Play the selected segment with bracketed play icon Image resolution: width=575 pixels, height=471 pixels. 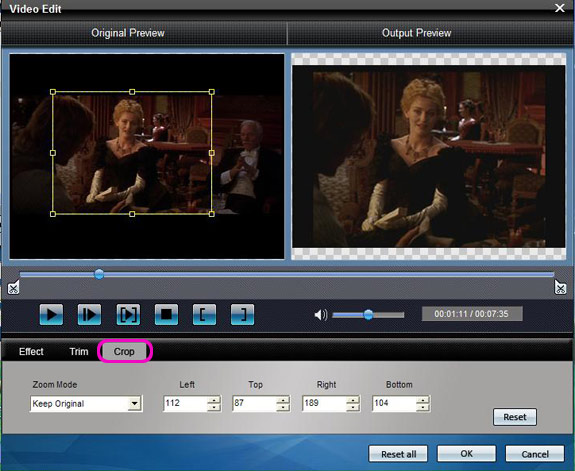point(128,314)
